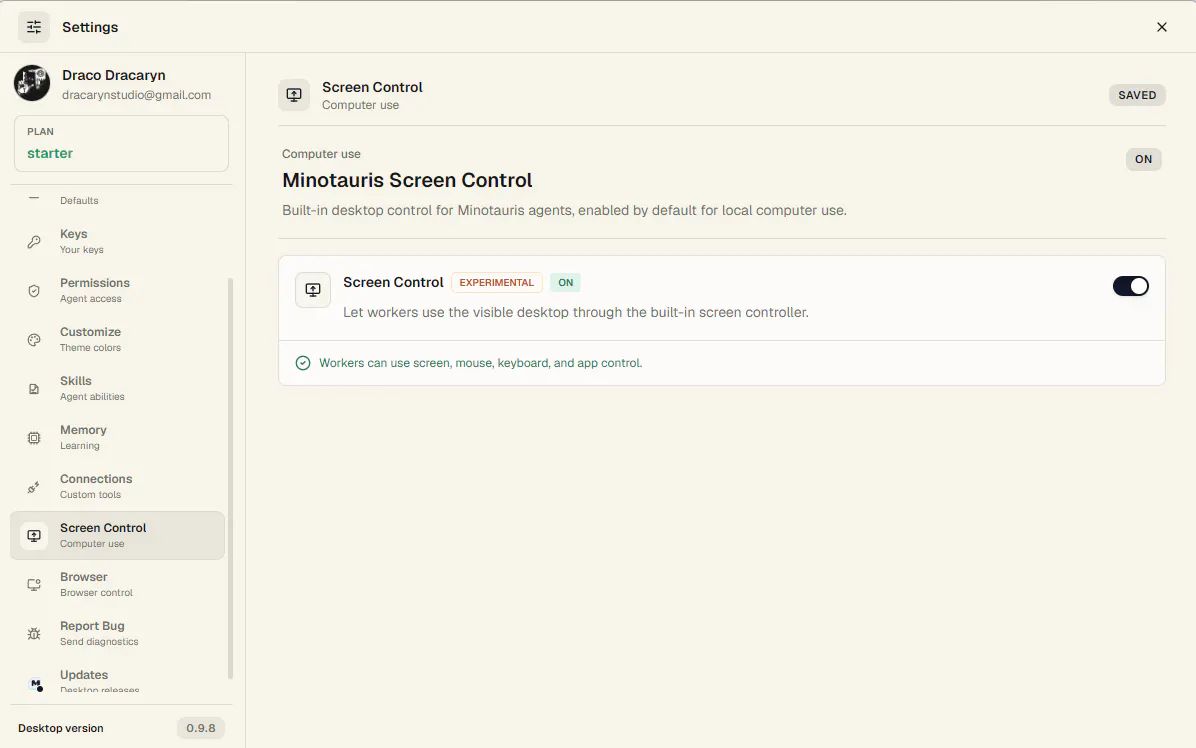Open Report Bug send diagnostics
The image size is (1196, 748).
coord(117,633)
